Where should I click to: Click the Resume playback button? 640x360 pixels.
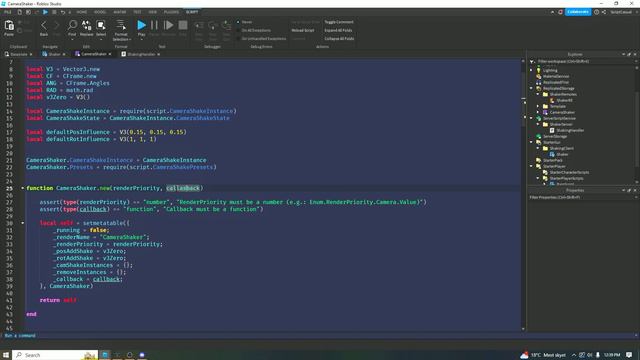click(x=168, y=25)
